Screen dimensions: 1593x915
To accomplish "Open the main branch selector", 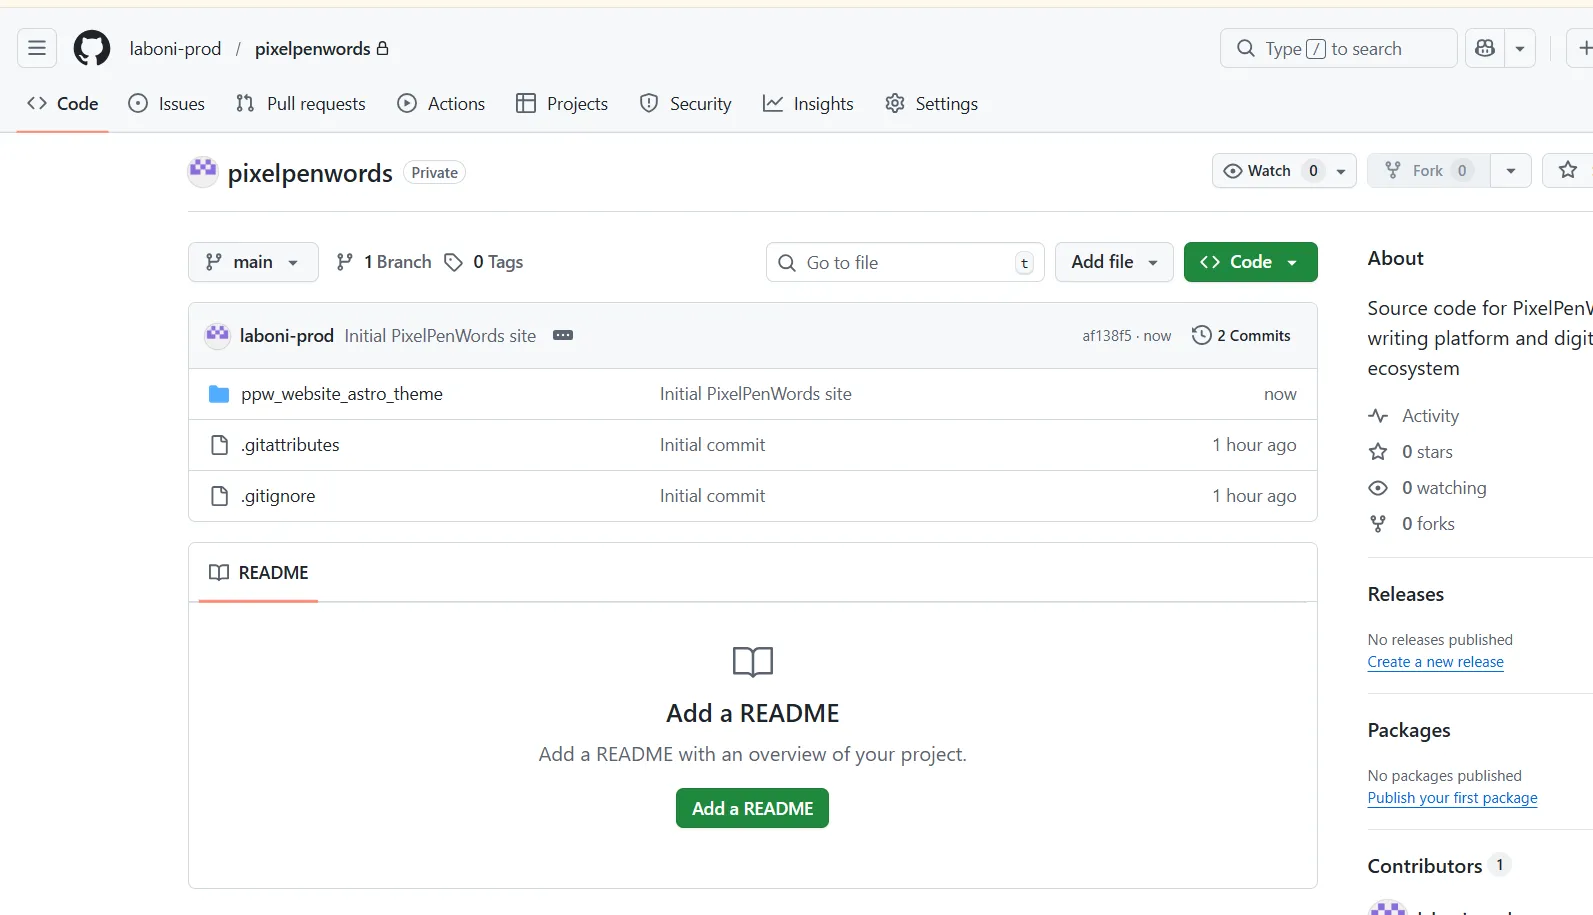I will [x=253, y=262].
